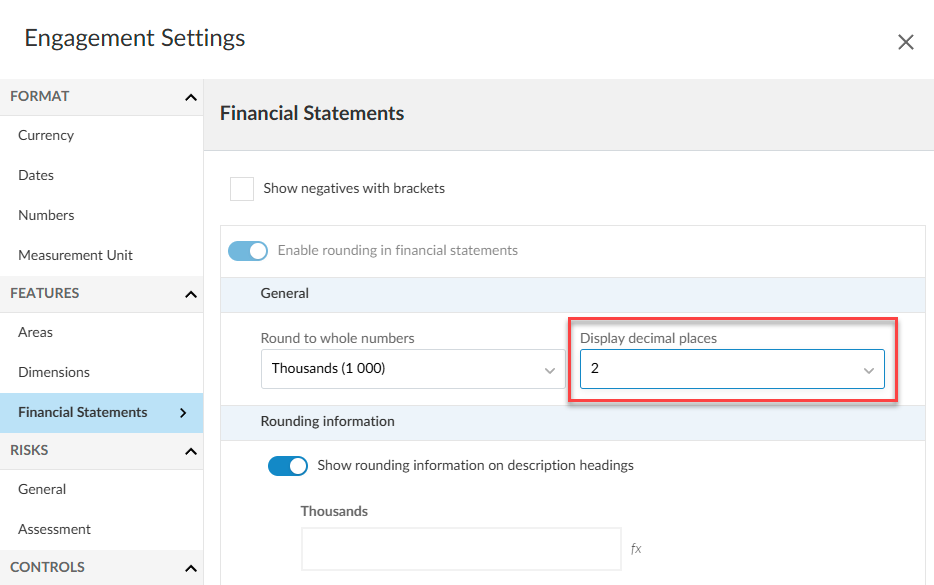Expand the Financial Statements submenu arrow

[182, 413]
